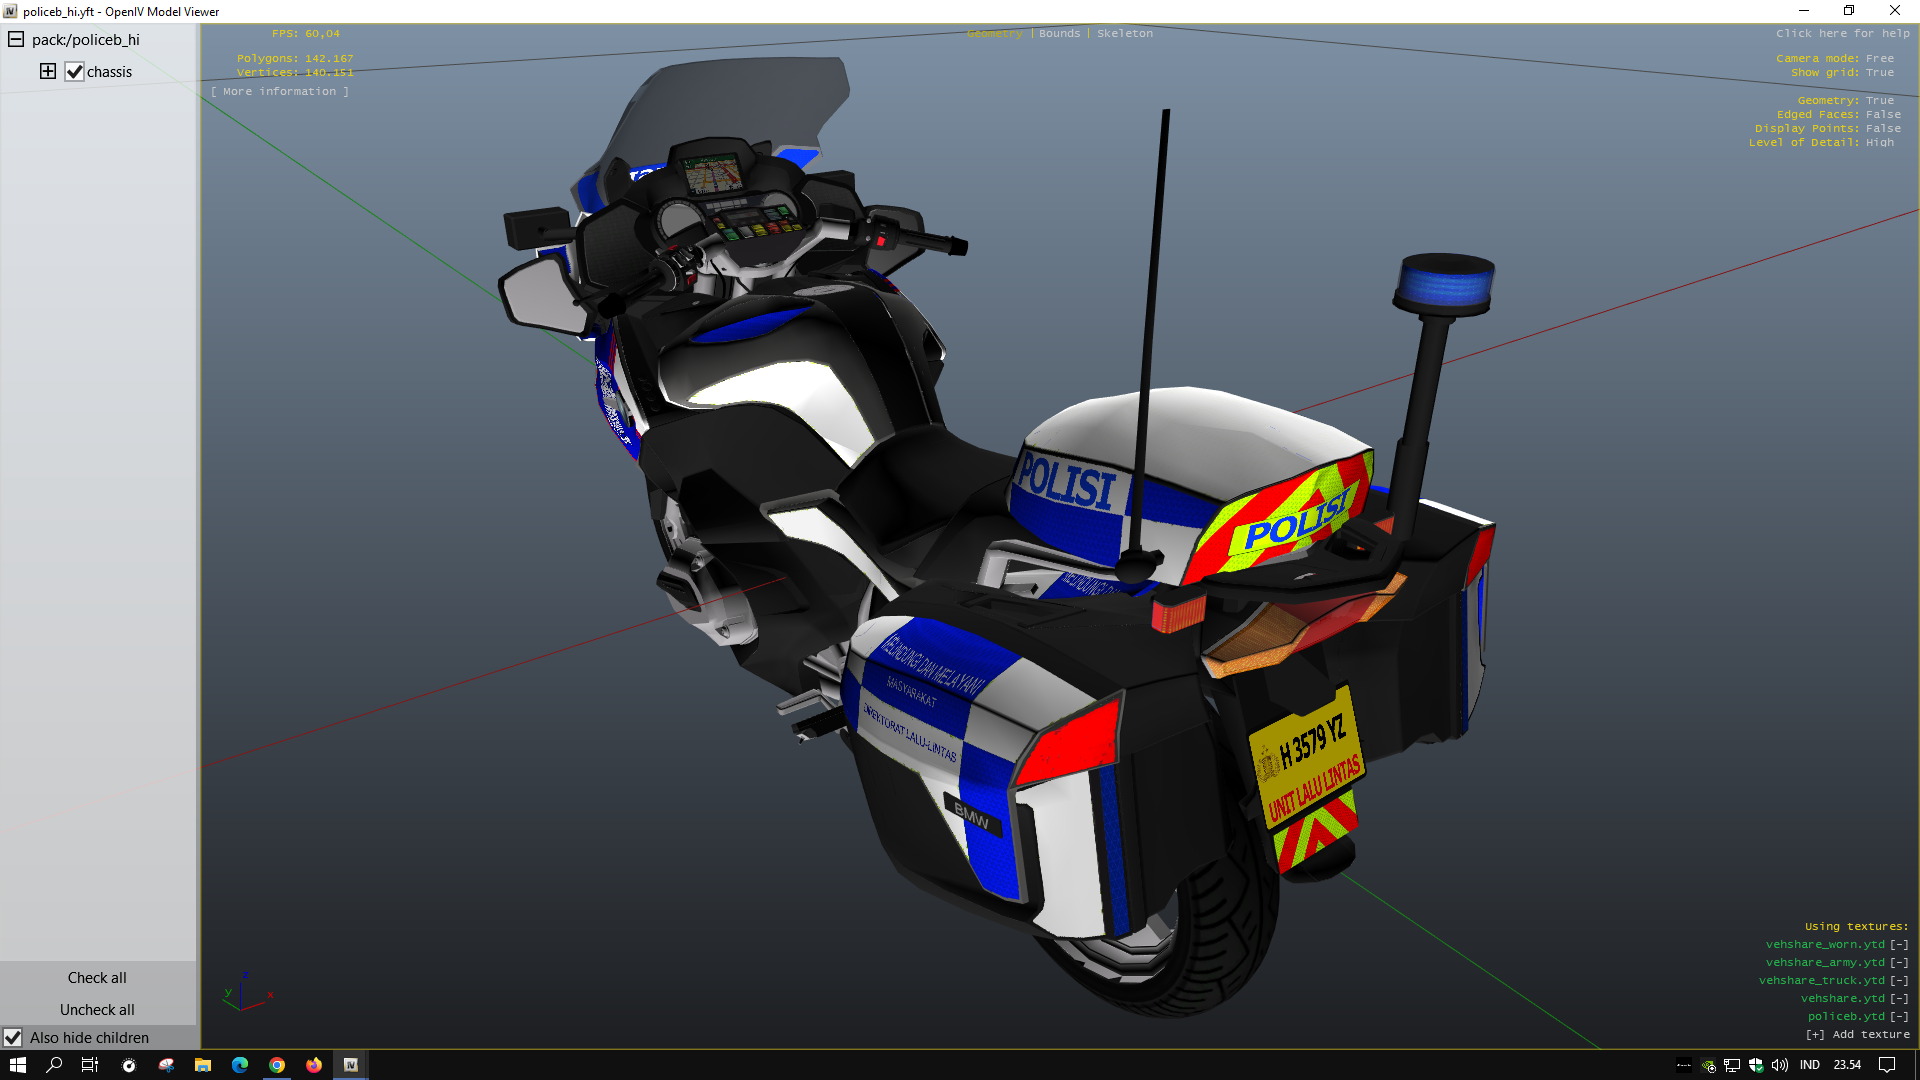1920x1080 pixels.
Task: Open Windows Security shield tray icon
Action: point(1756,1065)
